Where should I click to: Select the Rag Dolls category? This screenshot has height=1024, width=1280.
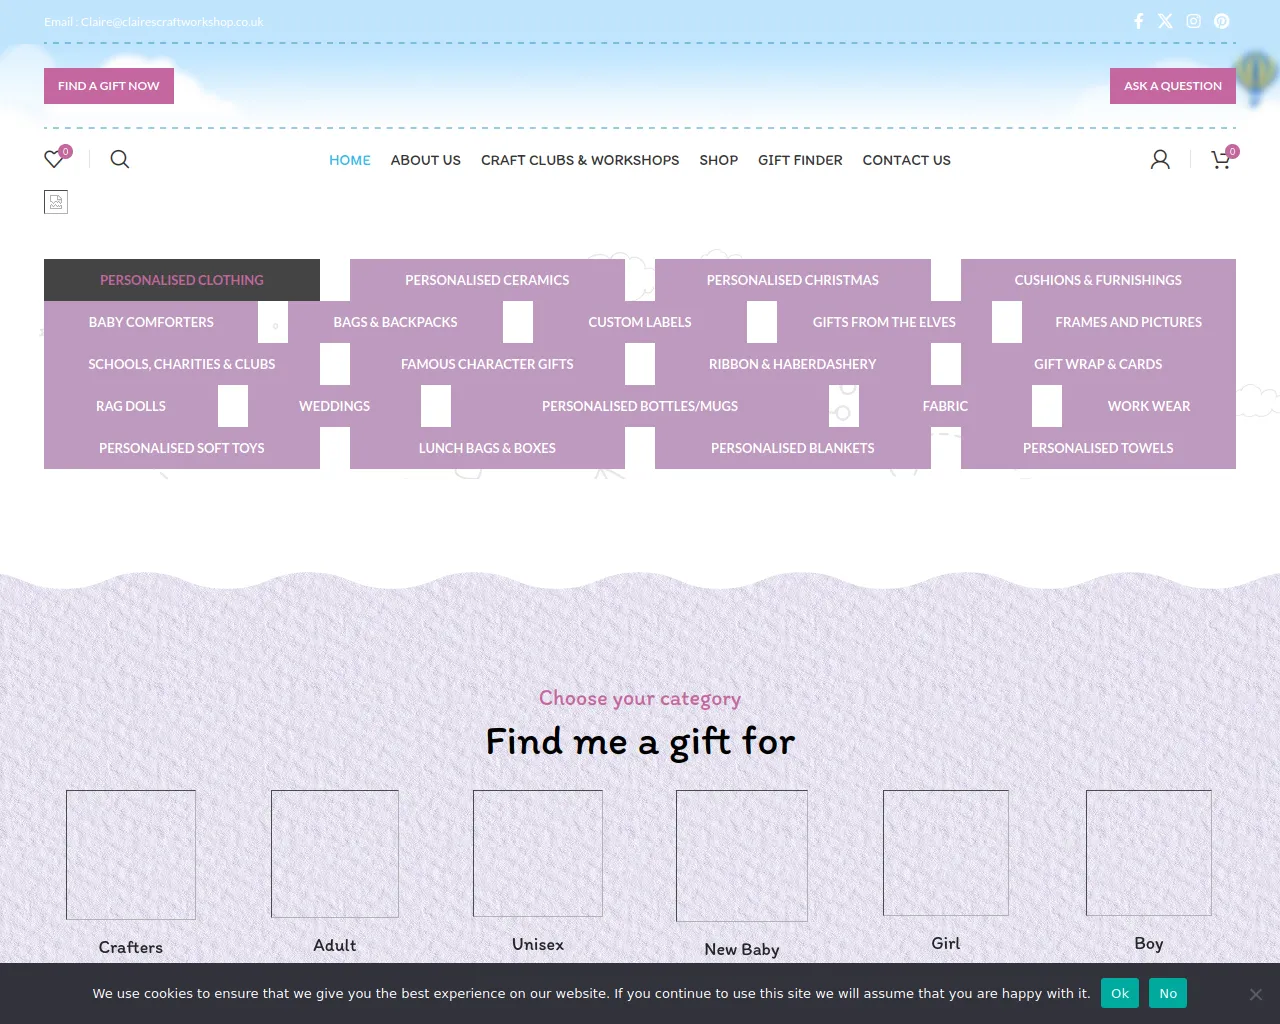[131, 406]
